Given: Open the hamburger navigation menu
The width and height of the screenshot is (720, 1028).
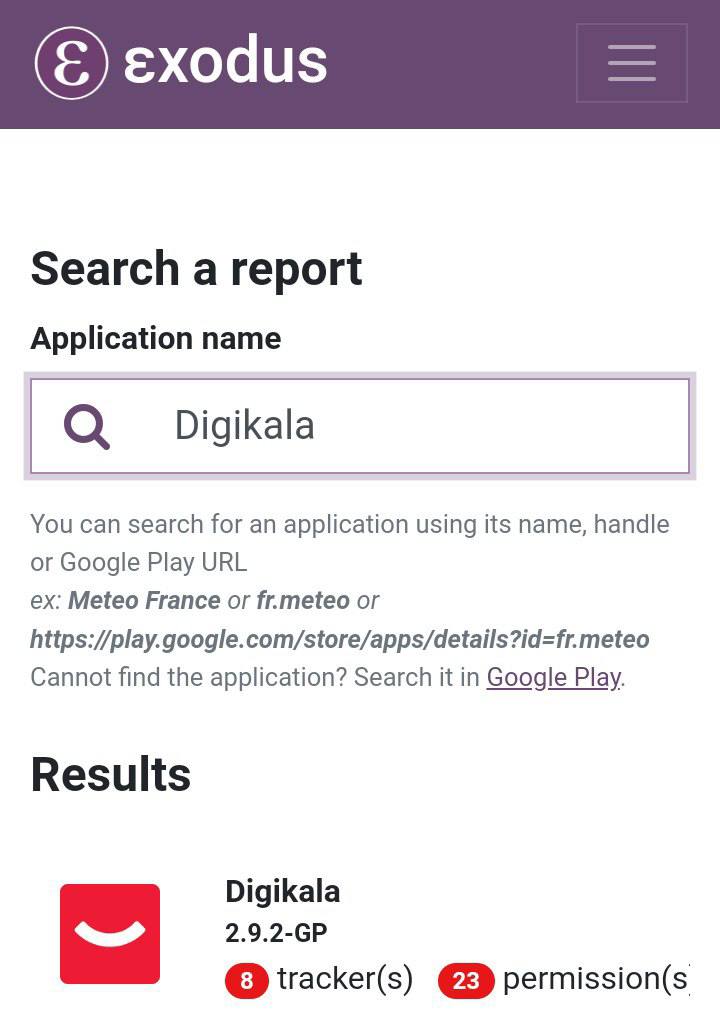Looking at the screenshot, I should click(631, 63).
